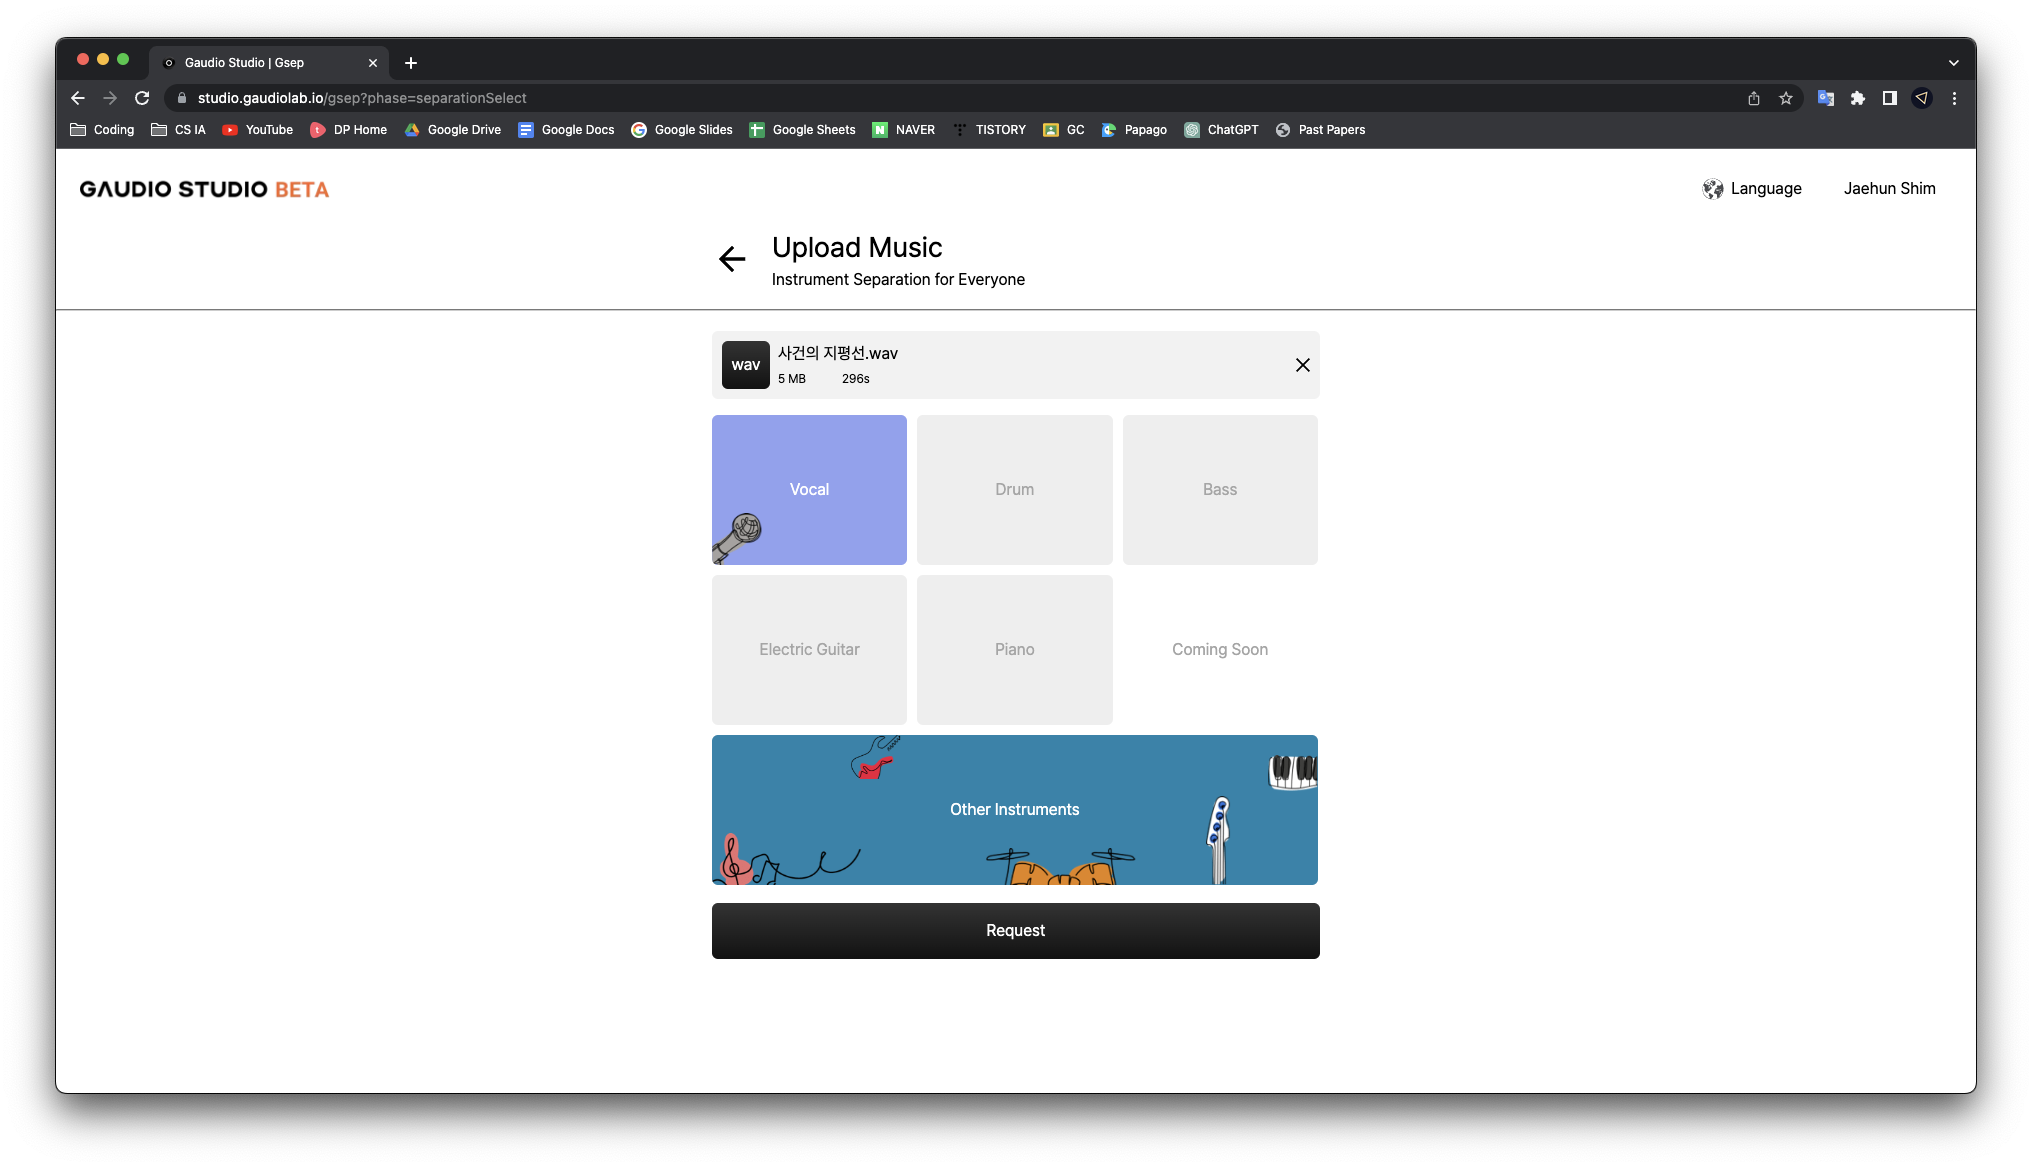Select the Other Instruments banner
This screenshot has width=2032, height=1167.
point(1014,809)
